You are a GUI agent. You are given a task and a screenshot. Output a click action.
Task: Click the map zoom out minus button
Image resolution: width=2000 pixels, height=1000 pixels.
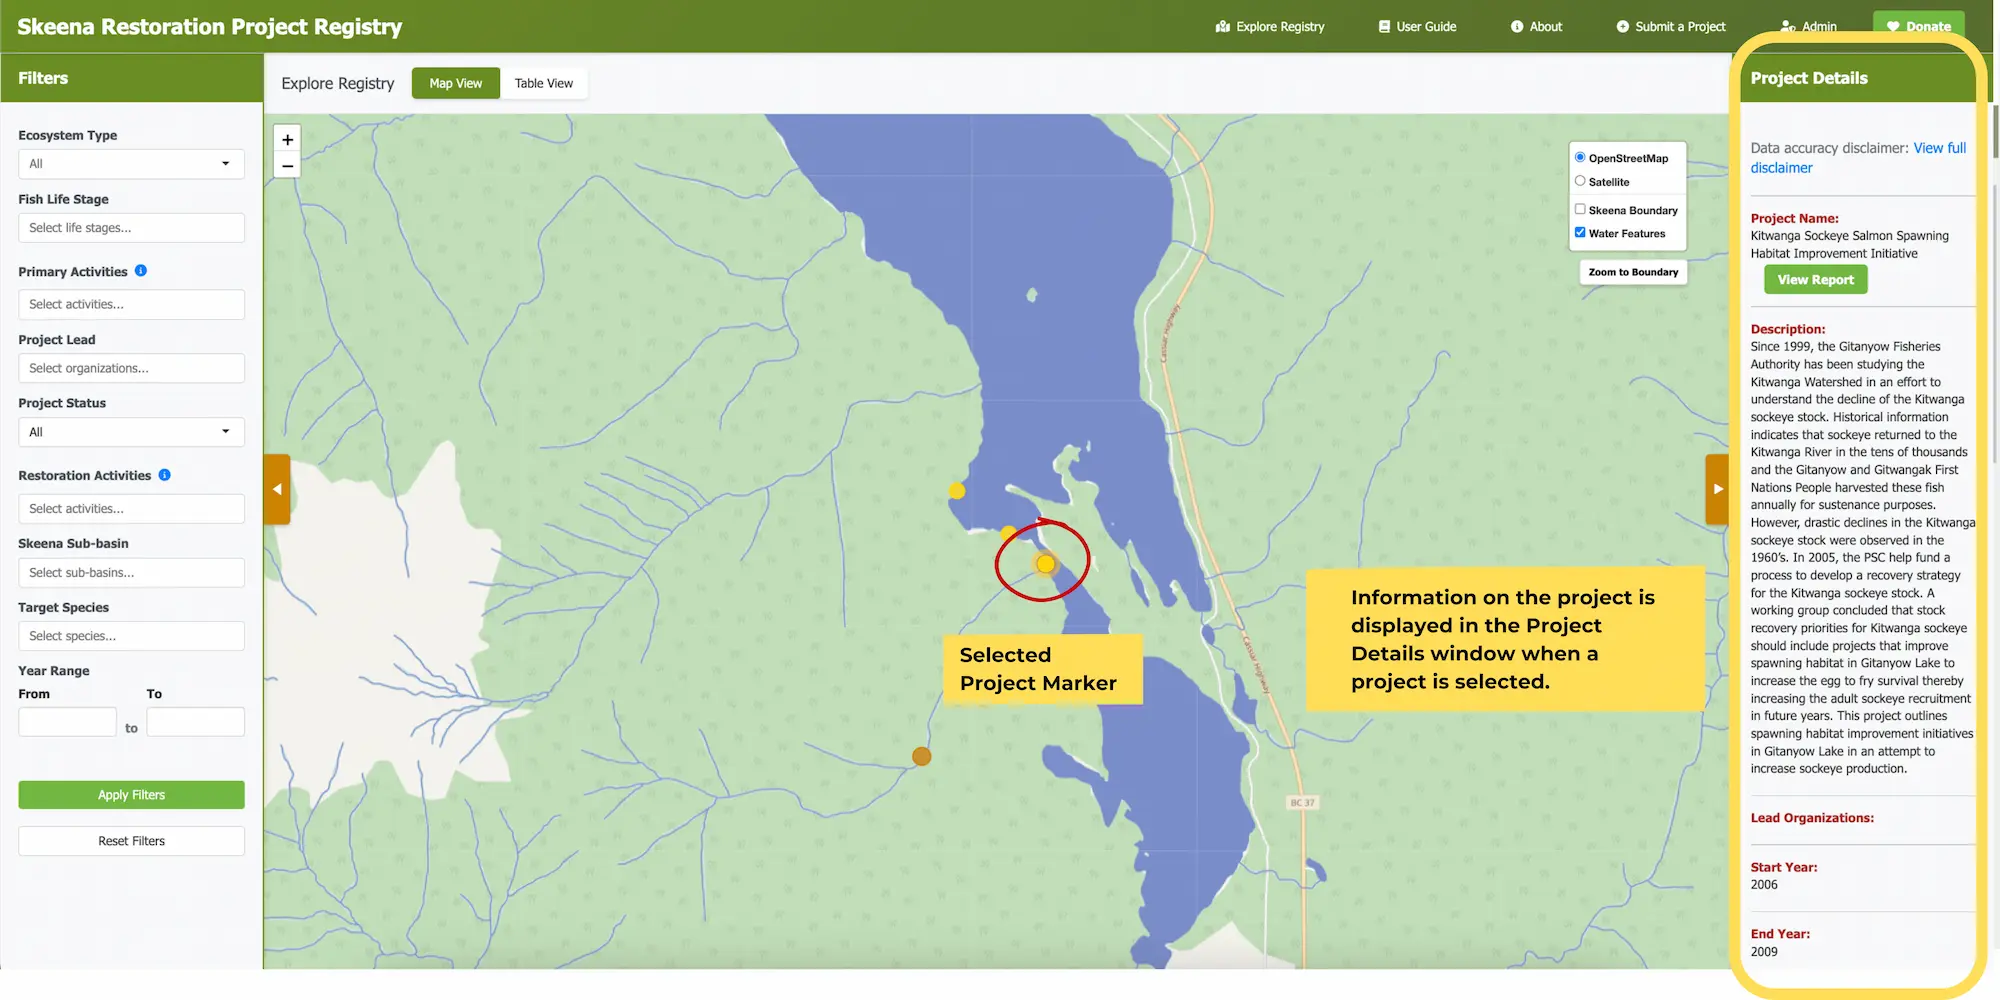tap(287, 166)
